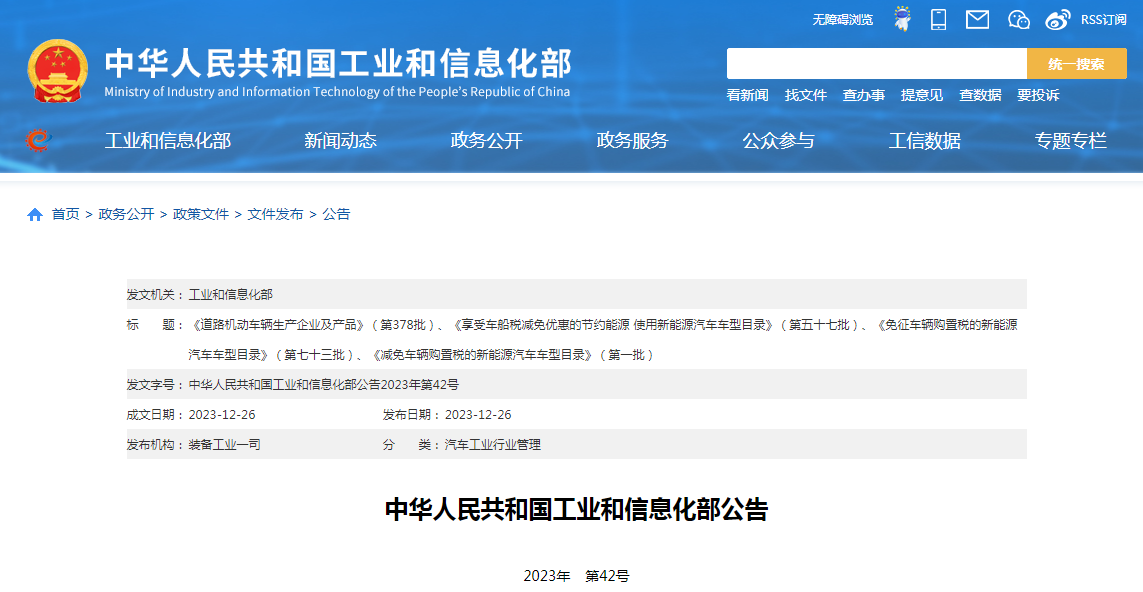The width and height of the screenshot is (1143, 592).
Task: Select publisher 装备工业一司
Action: (x=225, y=445)
